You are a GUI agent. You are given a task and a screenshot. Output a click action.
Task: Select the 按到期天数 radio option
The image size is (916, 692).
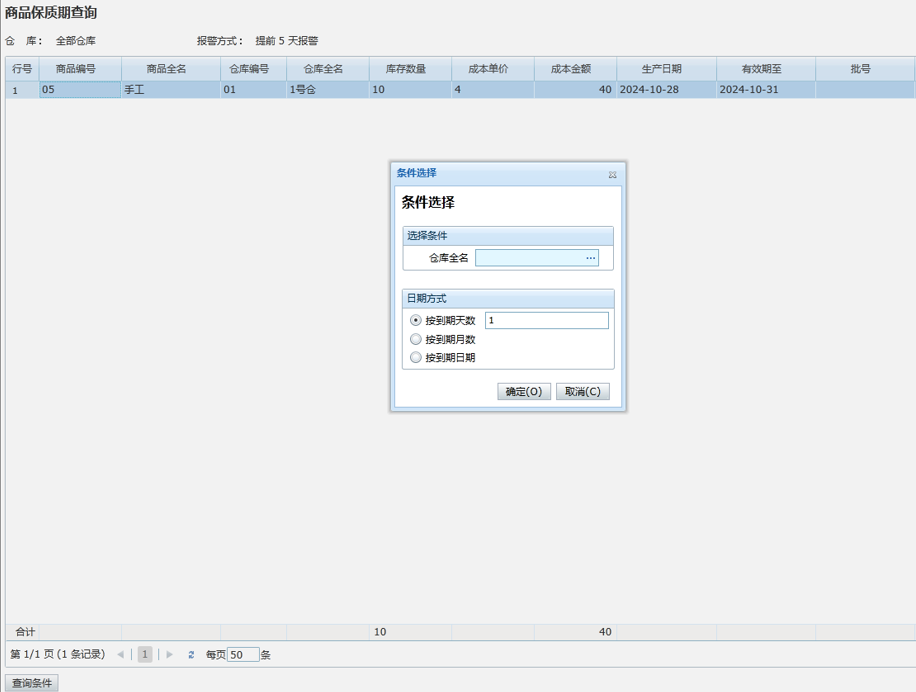(416, 321)
